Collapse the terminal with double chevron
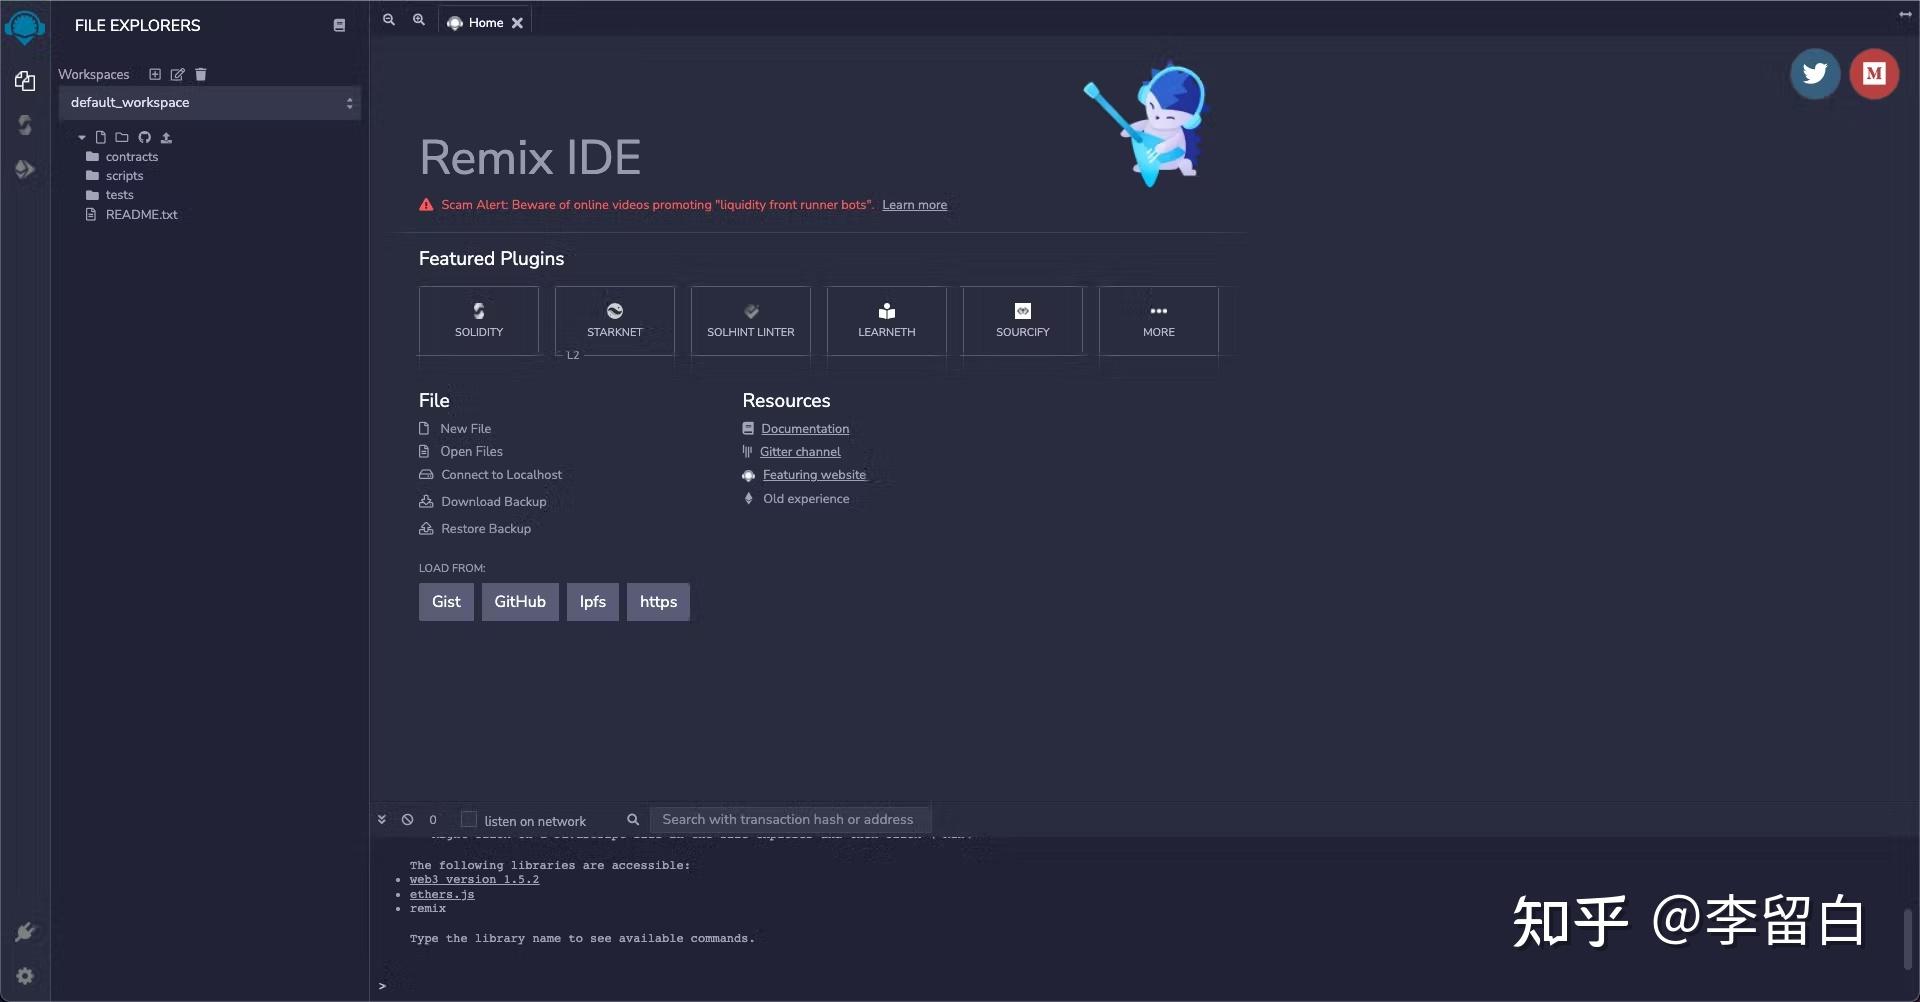Image resolution: width=1920 pixels, height=1002 pixels. [x=382, y=820]
